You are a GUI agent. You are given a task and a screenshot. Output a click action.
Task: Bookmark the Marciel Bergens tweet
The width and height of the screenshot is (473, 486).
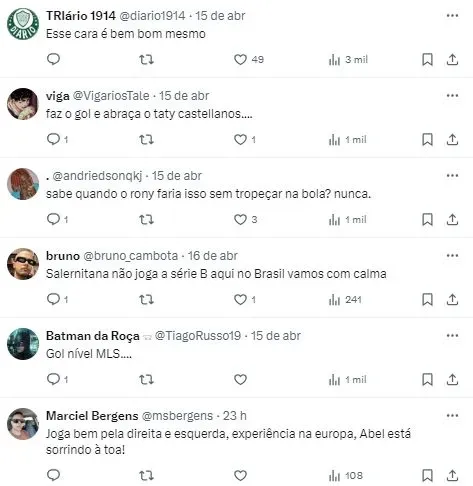click(x=427, y=475)
